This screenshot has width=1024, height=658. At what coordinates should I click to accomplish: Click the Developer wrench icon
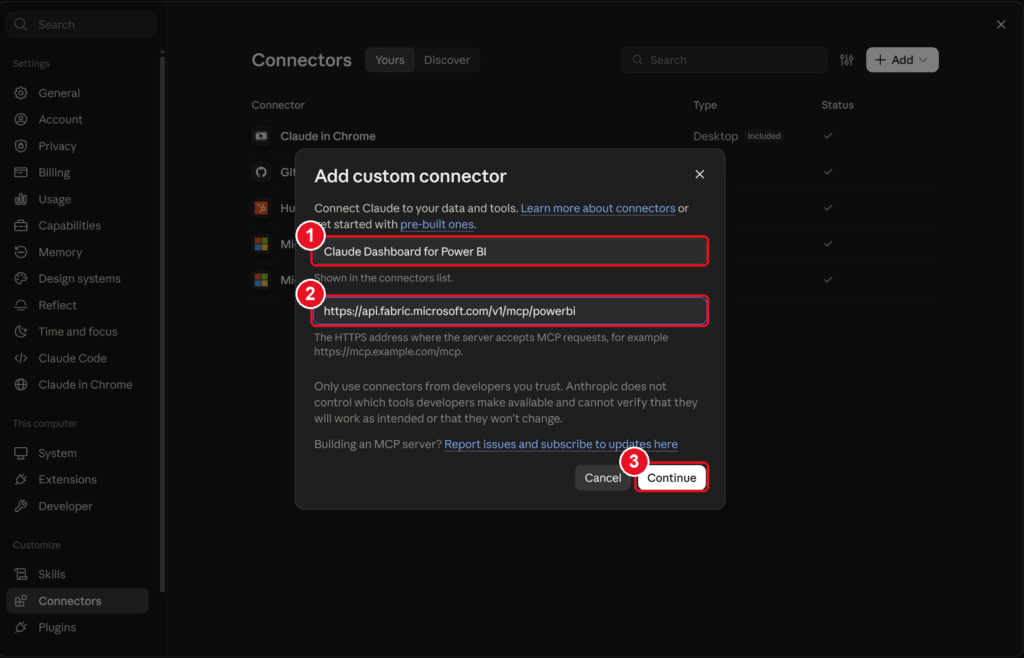click(x=21, y=506)
